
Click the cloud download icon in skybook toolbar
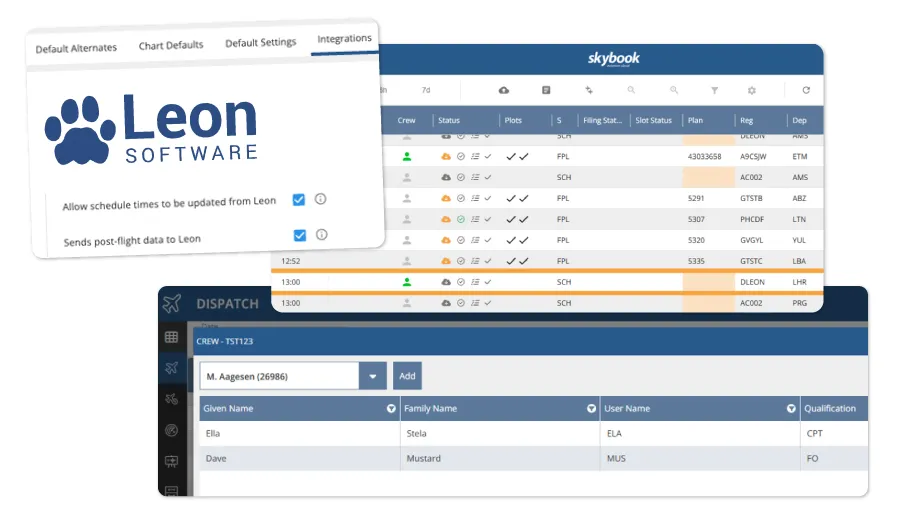pos(503,90)
